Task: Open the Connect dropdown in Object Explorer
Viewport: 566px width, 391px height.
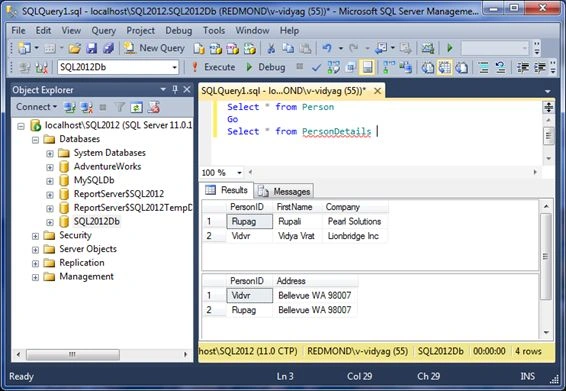Action: tap(36, 107)
